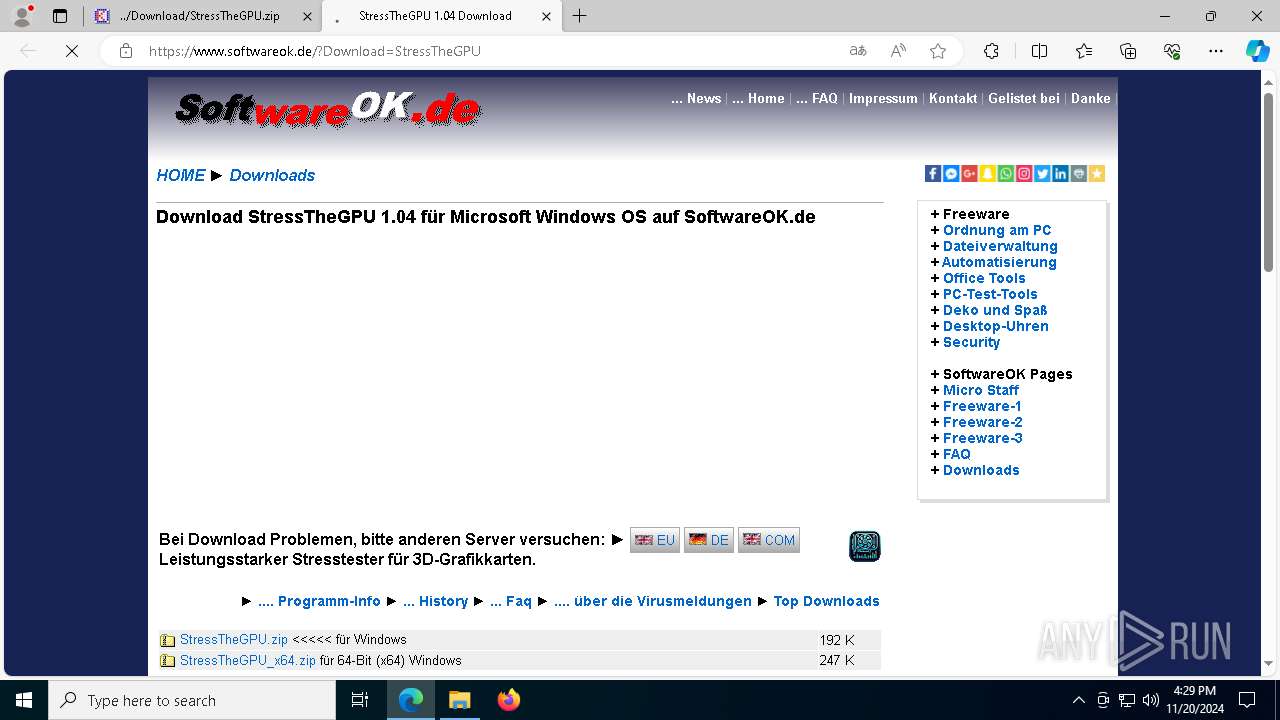The height and width of the screenshot is (720, 1280).
Task: Click the address bar URL field
Action: pyautogui.click(x=490, y=51)
